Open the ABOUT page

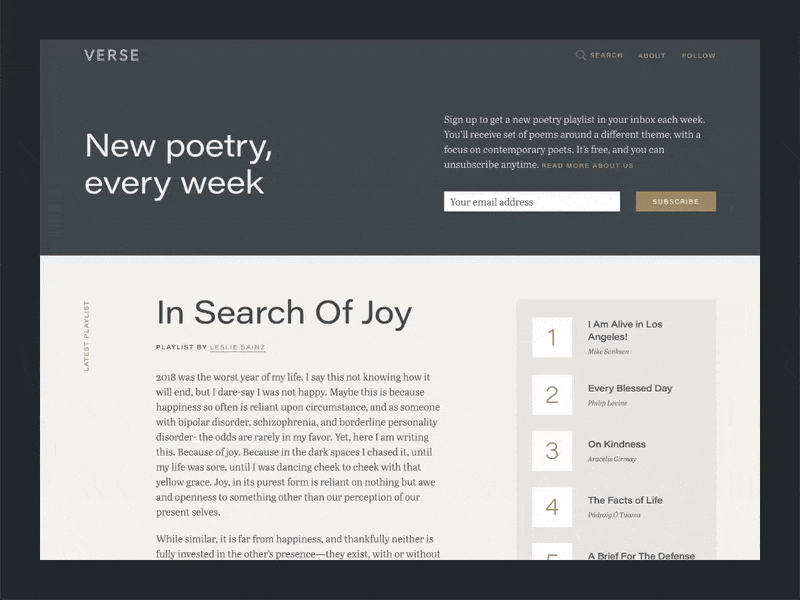point(651,55)
